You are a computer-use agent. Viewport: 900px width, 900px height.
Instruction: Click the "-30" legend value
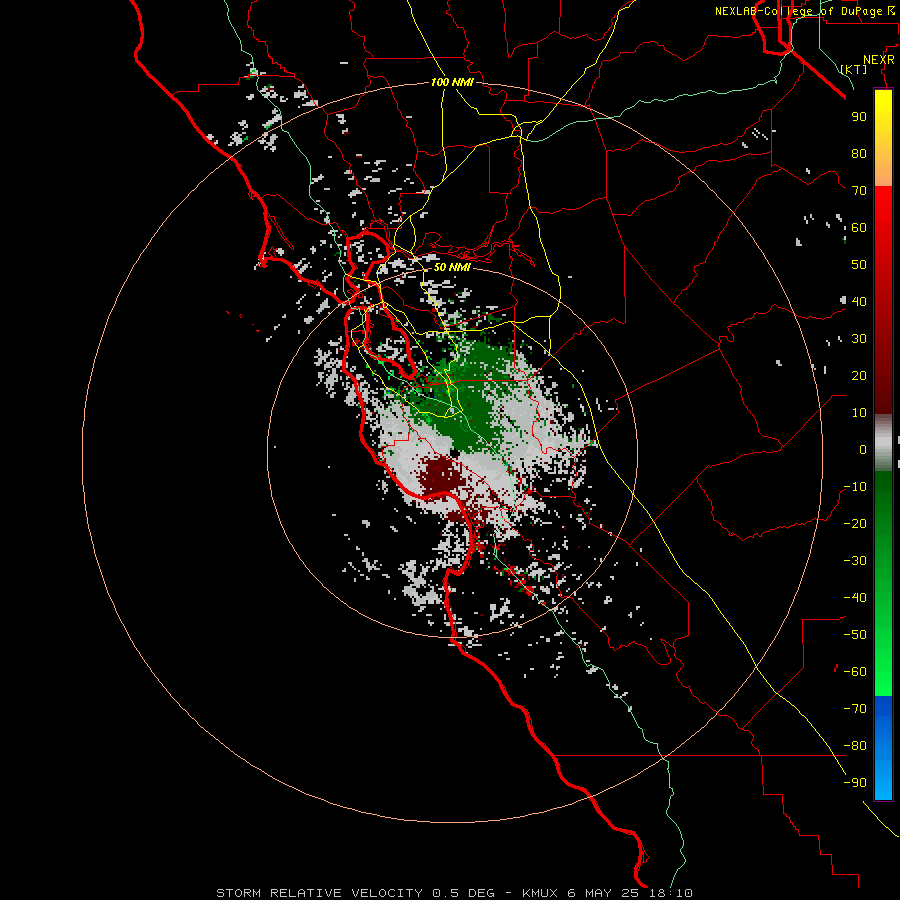855,561
